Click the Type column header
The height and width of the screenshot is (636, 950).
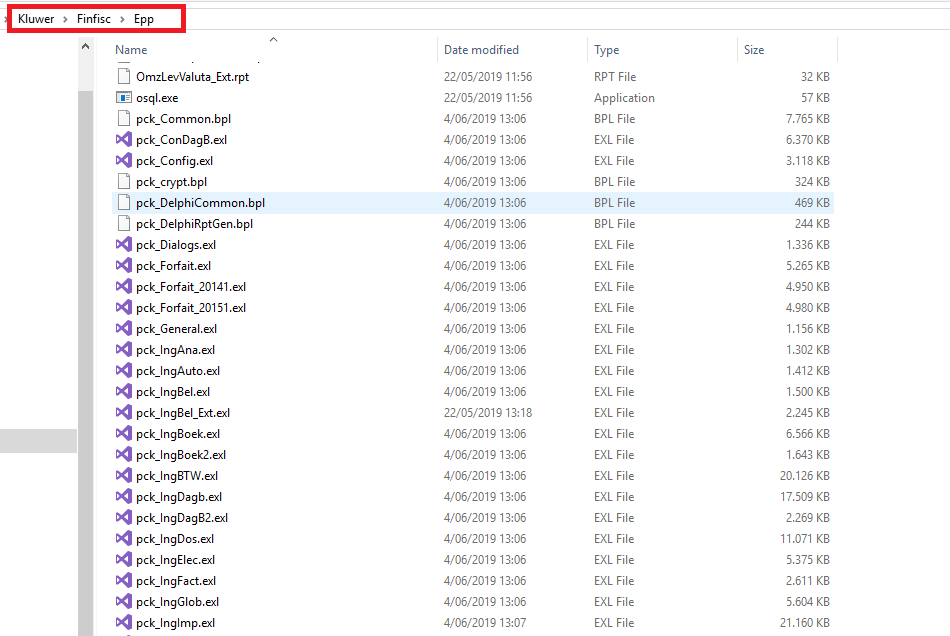point(606,50)
